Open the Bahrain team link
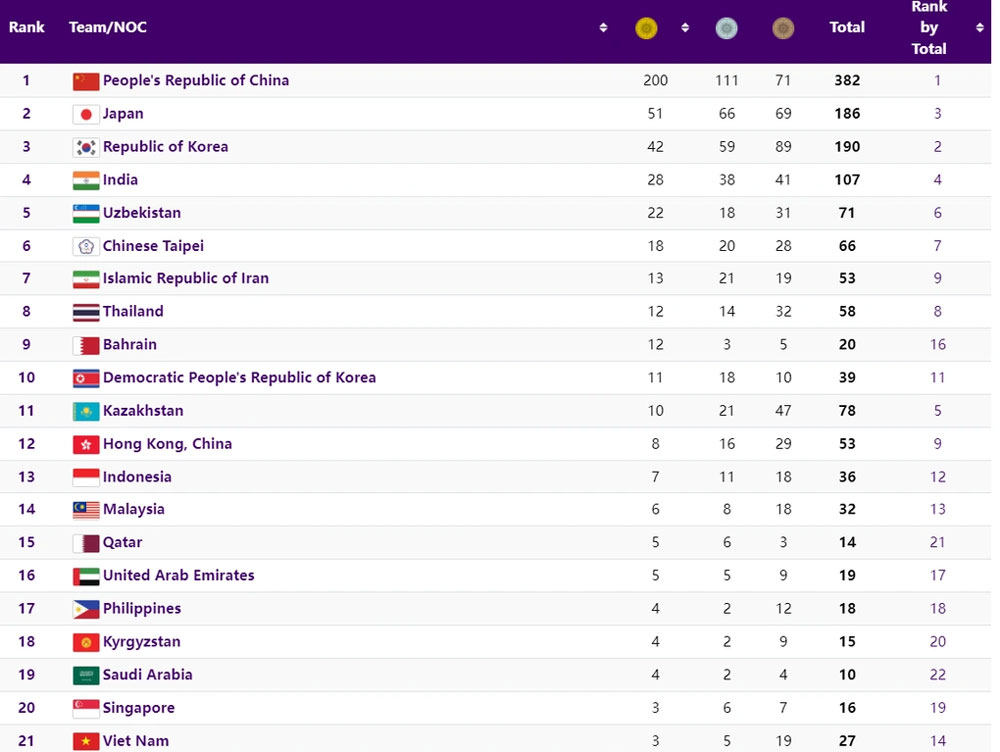Image resolution: width=1000 pixels, height=752 pixels. (129, 345)
